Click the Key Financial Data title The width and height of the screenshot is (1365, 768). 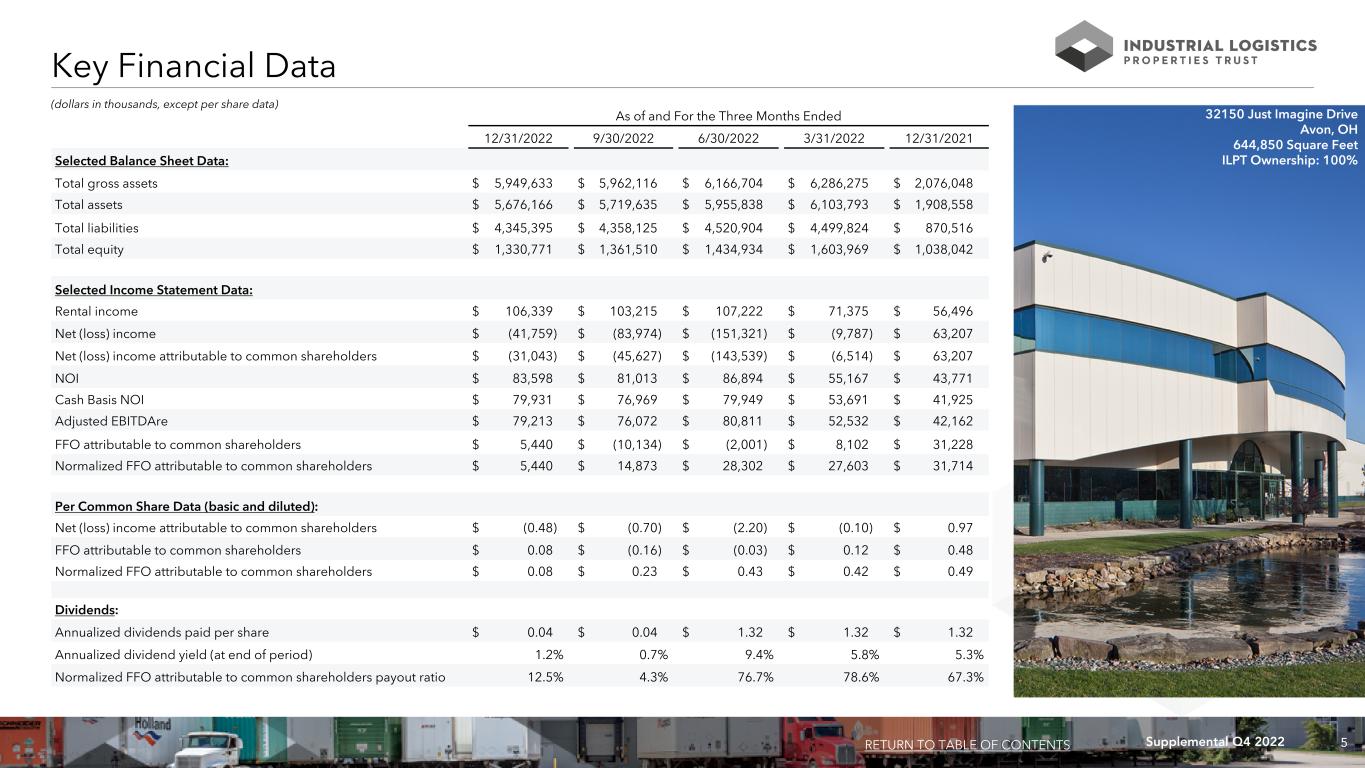[x=194, y=66]
